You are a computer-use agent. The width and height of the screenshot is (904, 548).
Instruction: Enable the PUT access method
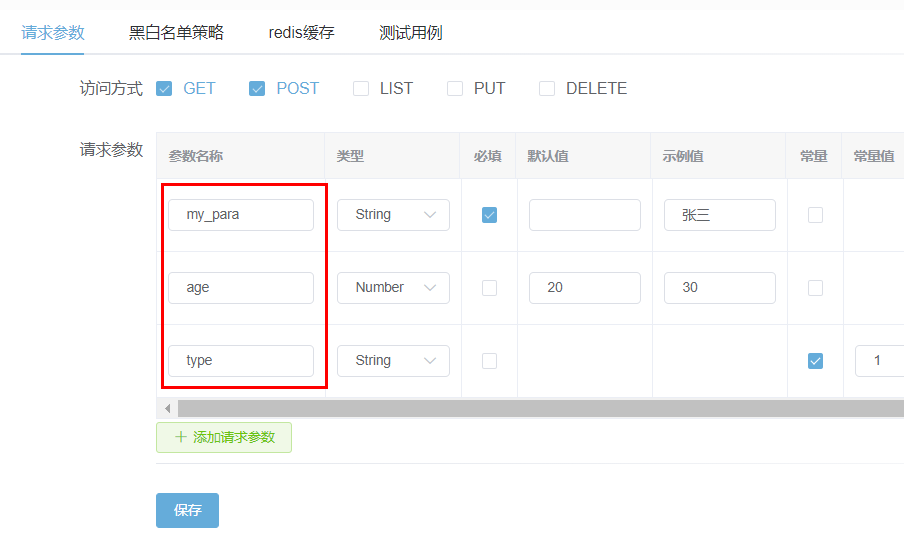tap(455, 88)
